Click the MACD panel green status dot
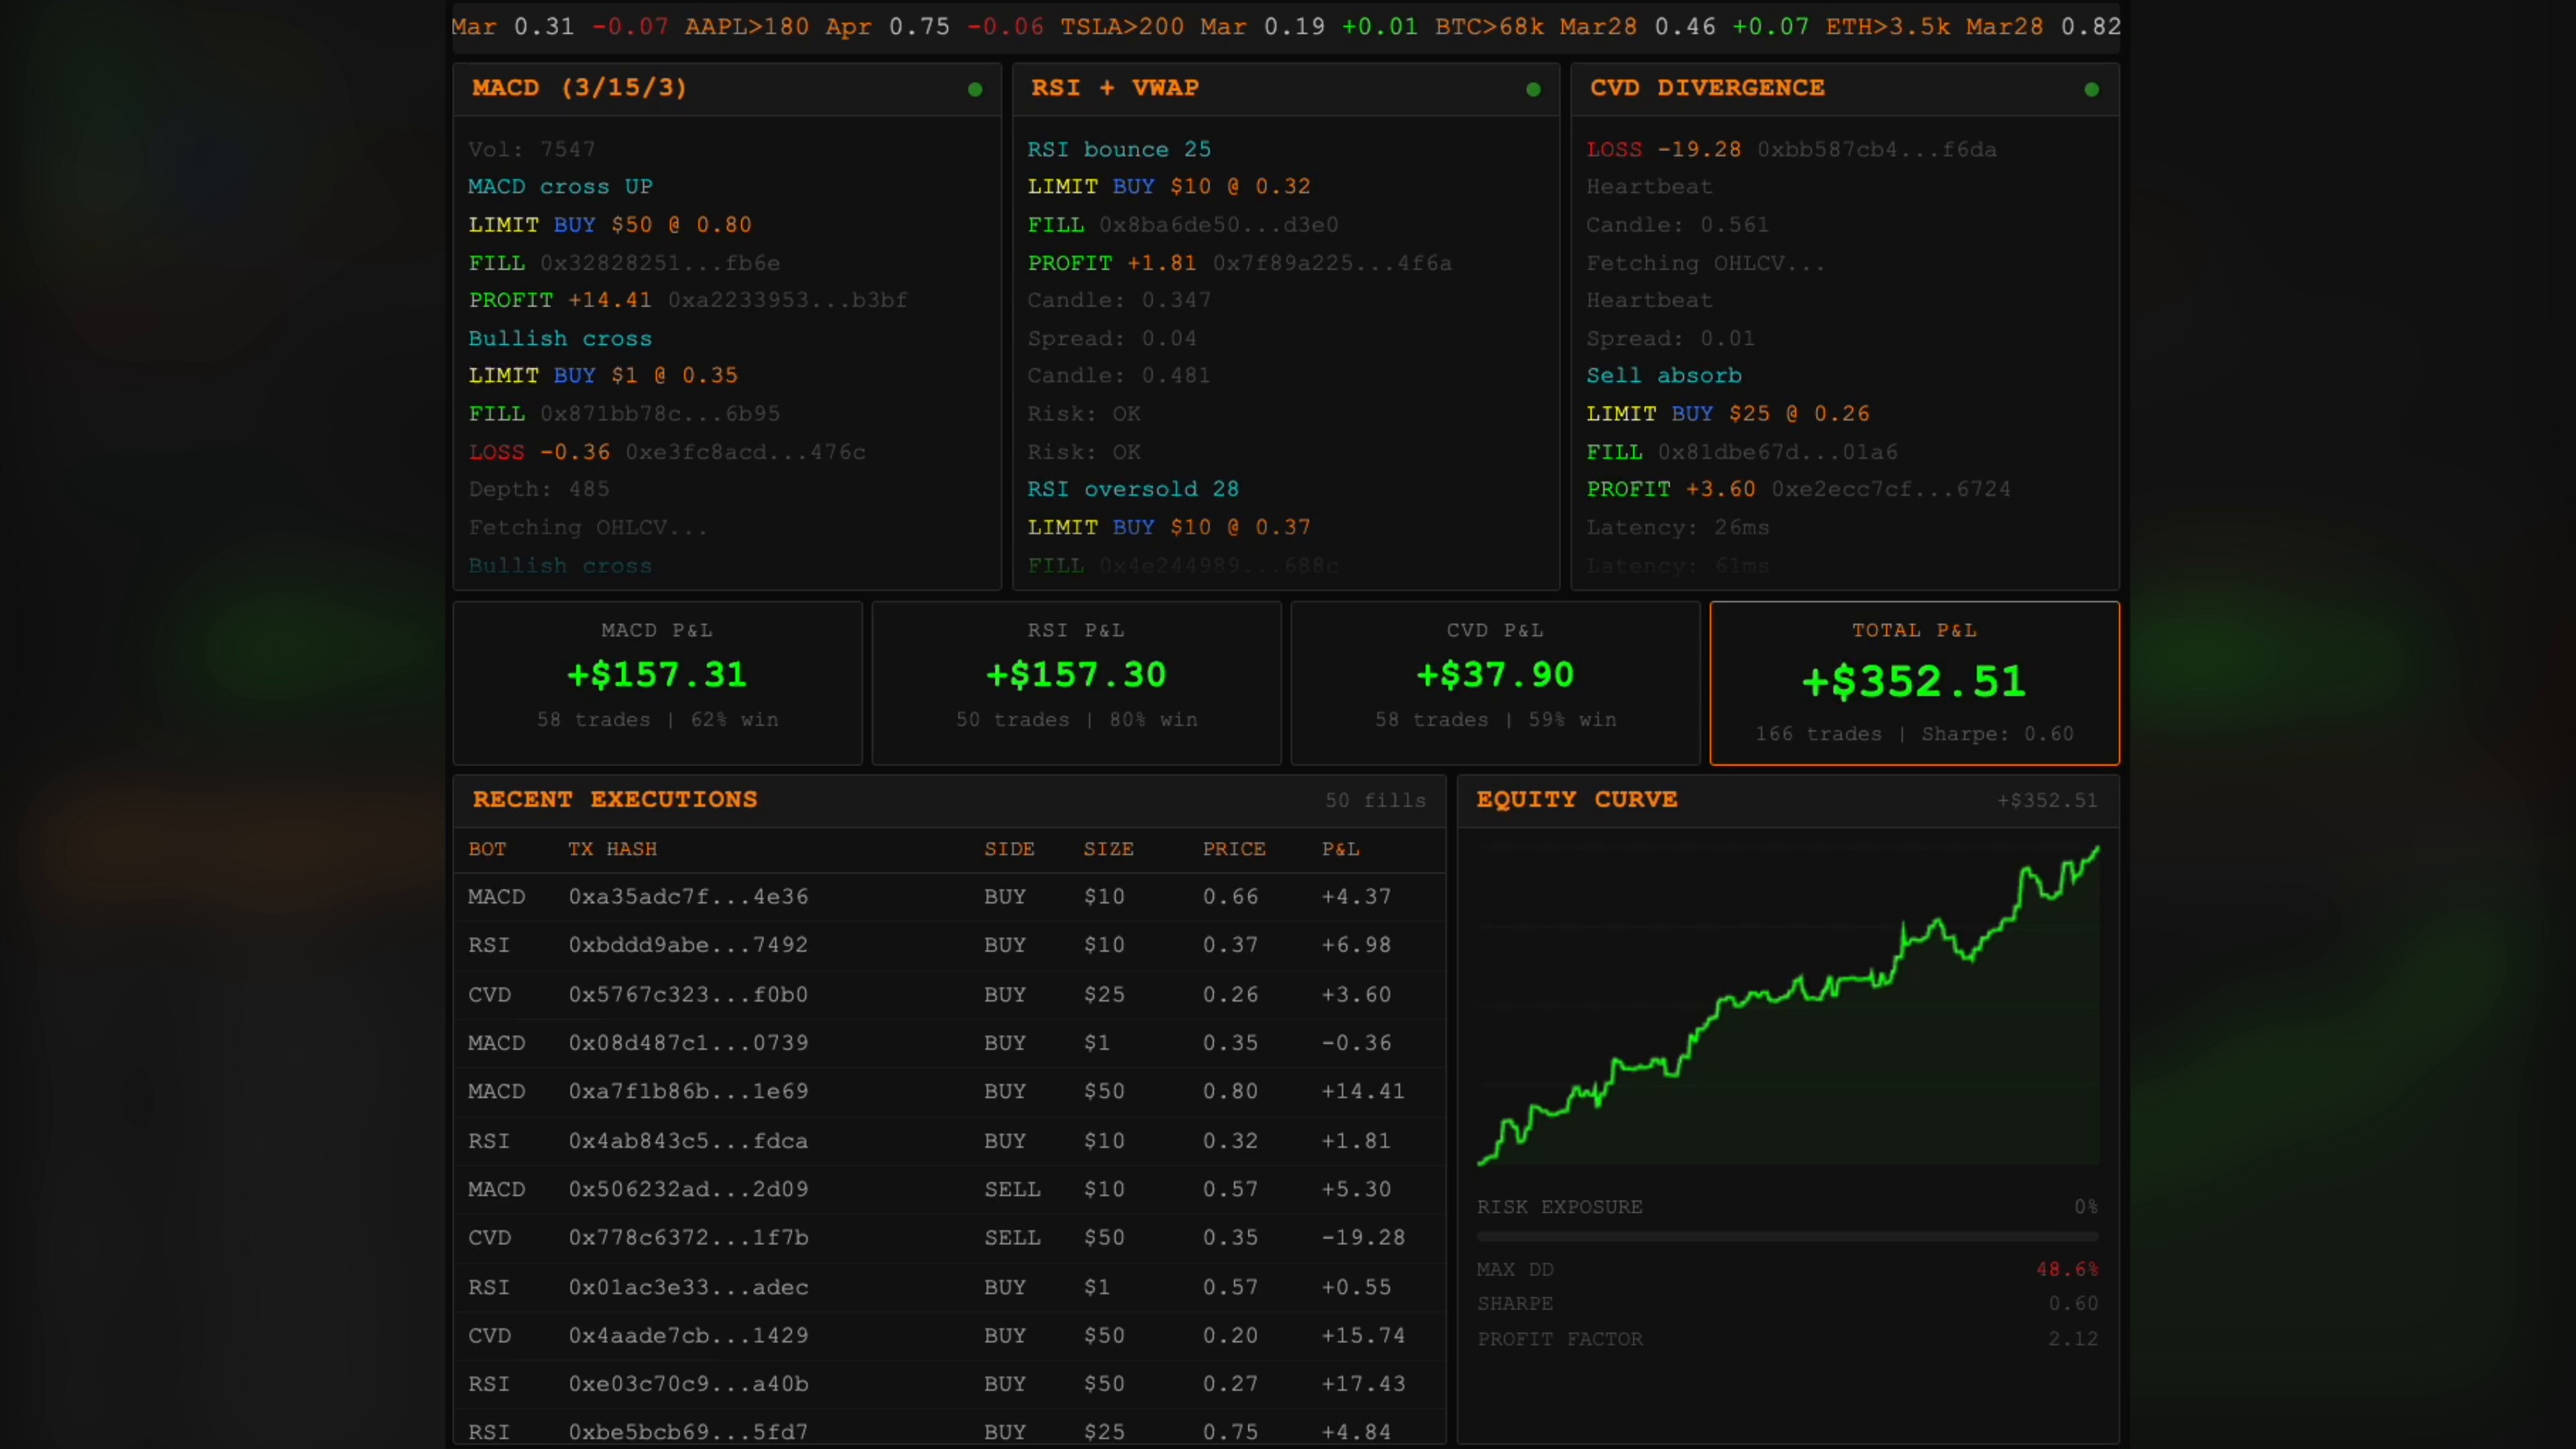 pyautogui.click(x=975, y=90)
